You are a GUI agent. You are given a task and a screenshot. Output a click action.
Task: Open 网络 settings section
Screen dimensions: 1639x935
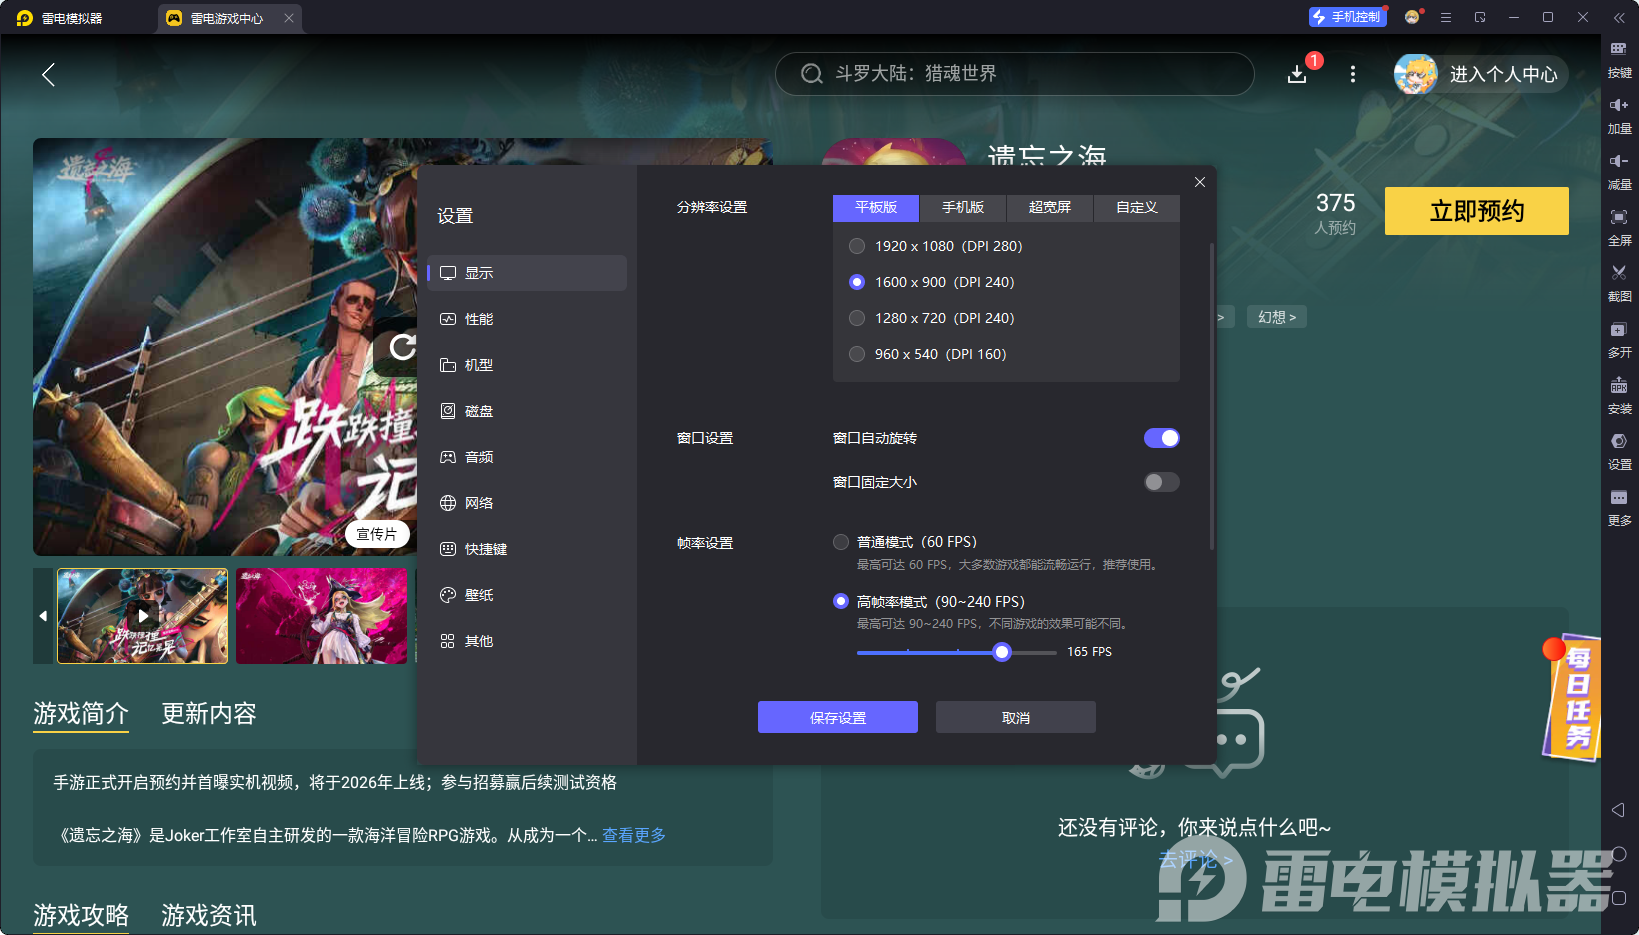(527, 503)
